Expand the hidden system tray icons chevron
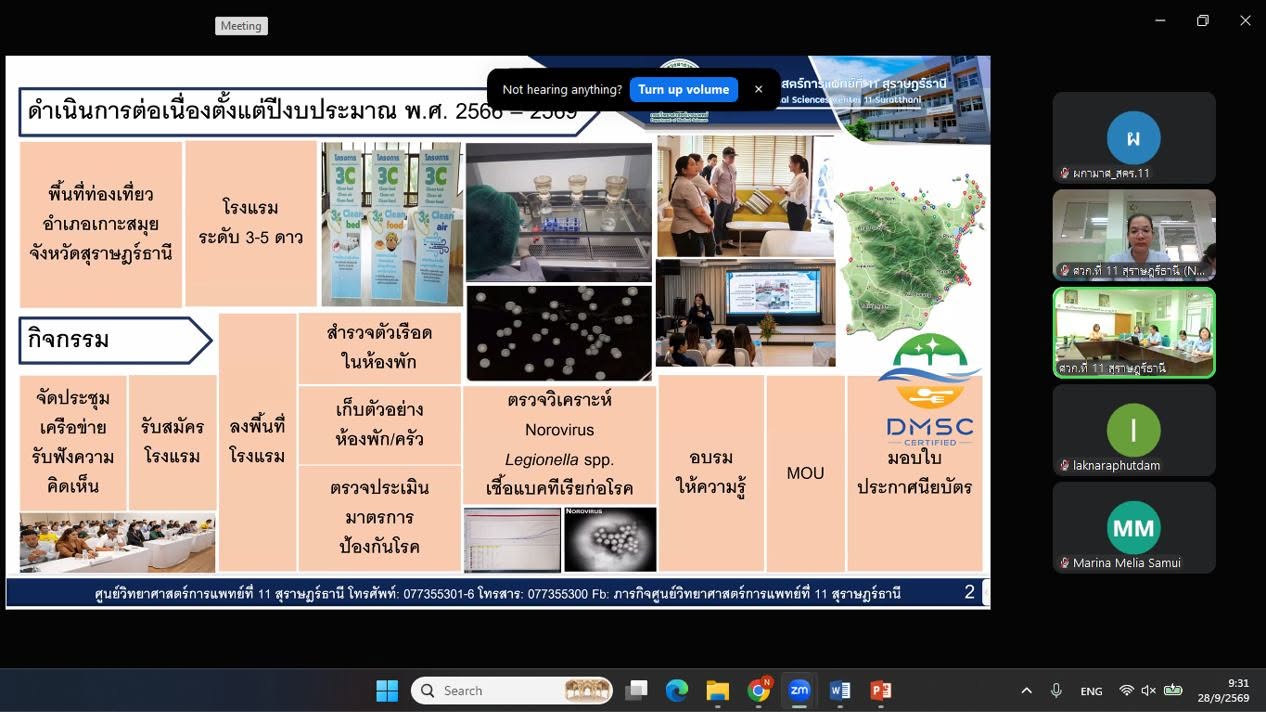Image resolution: width=1266 pixels, height=712 pixels. pos(1026,690)
